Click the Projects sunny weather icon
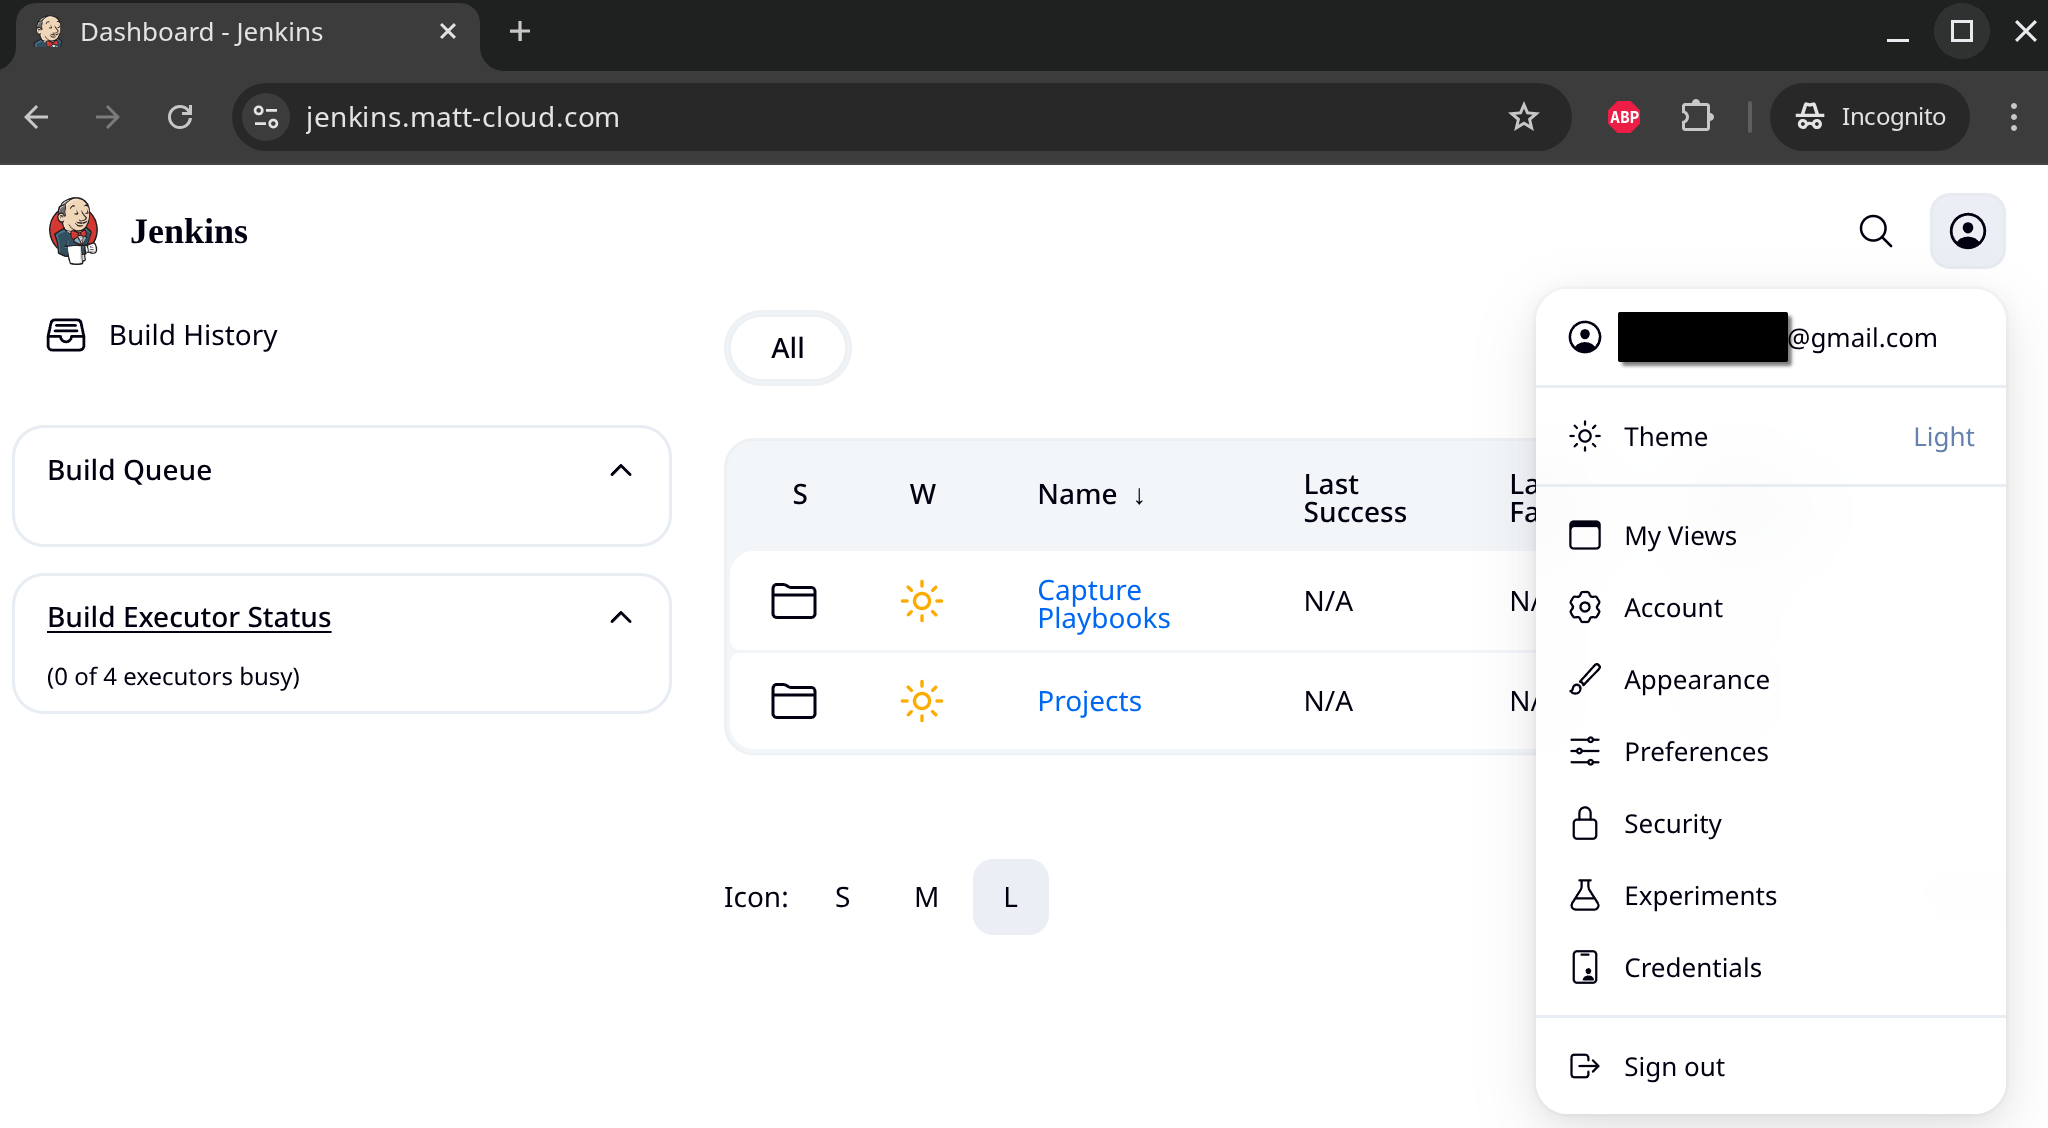 pyautogui.click(x=921, y=701)
